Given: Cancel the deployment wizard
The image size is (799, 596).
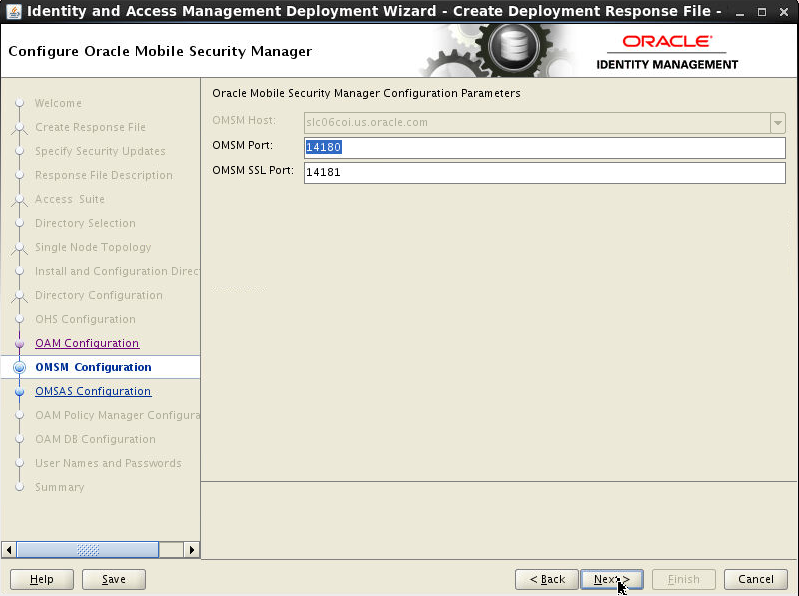Looking at the screenshot, I should [x=756, y=579].
